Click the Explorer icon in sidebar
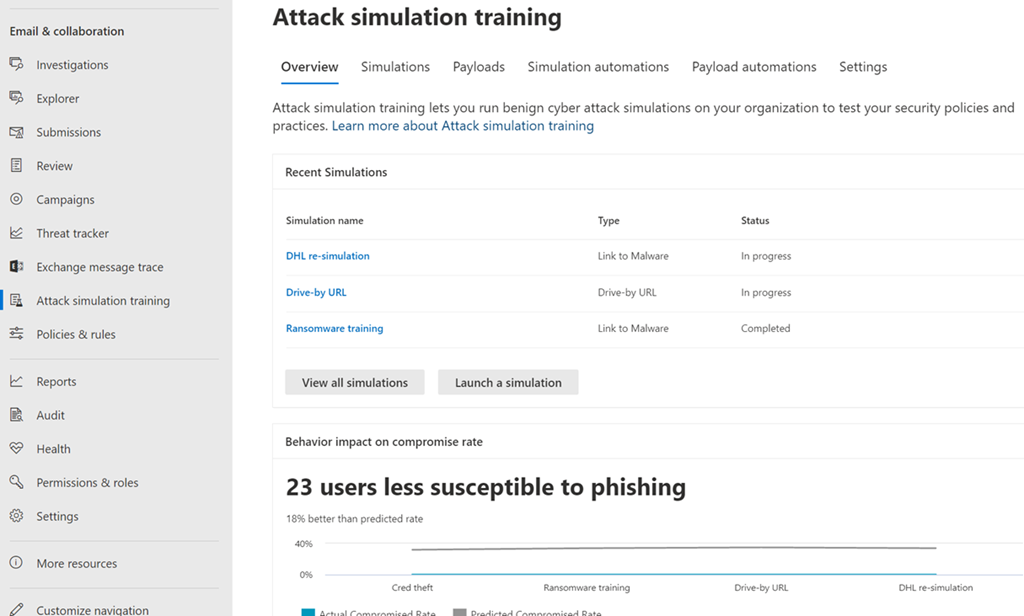1024x616 pixels. [x=16, y=98]
